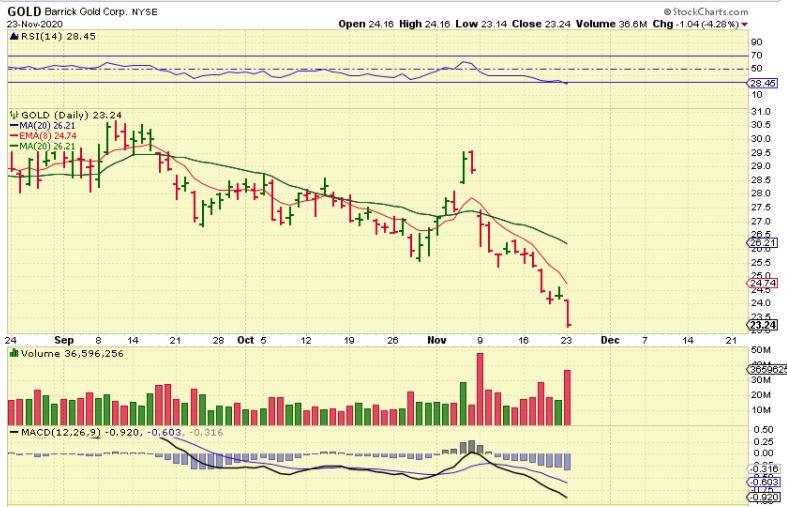Click the boxed -0.603 MACD signal axis value
This screenshot has height=507, width=787.
[x=765, y=482]
